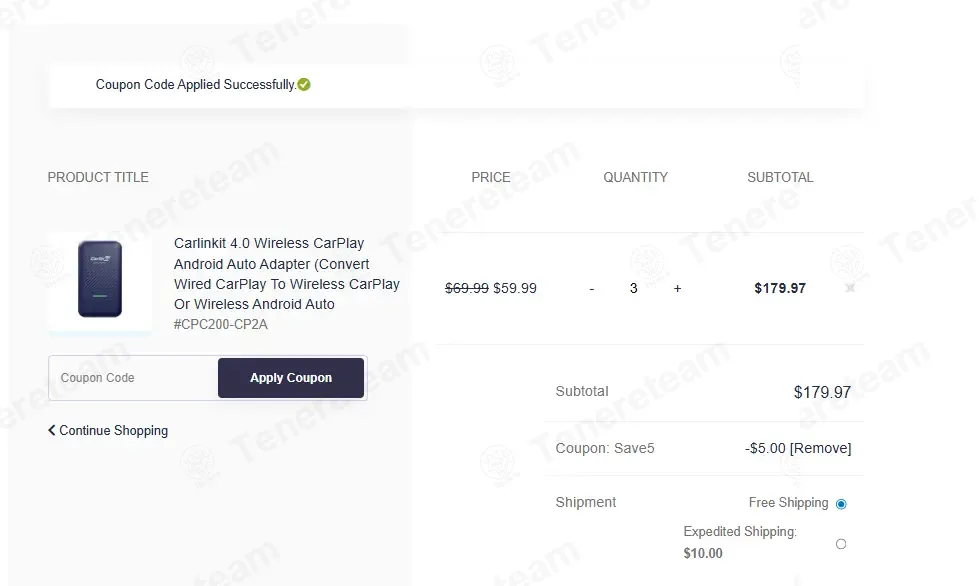Open the Carlinkit 4.0 Wireless CarPlay title link

287,273
